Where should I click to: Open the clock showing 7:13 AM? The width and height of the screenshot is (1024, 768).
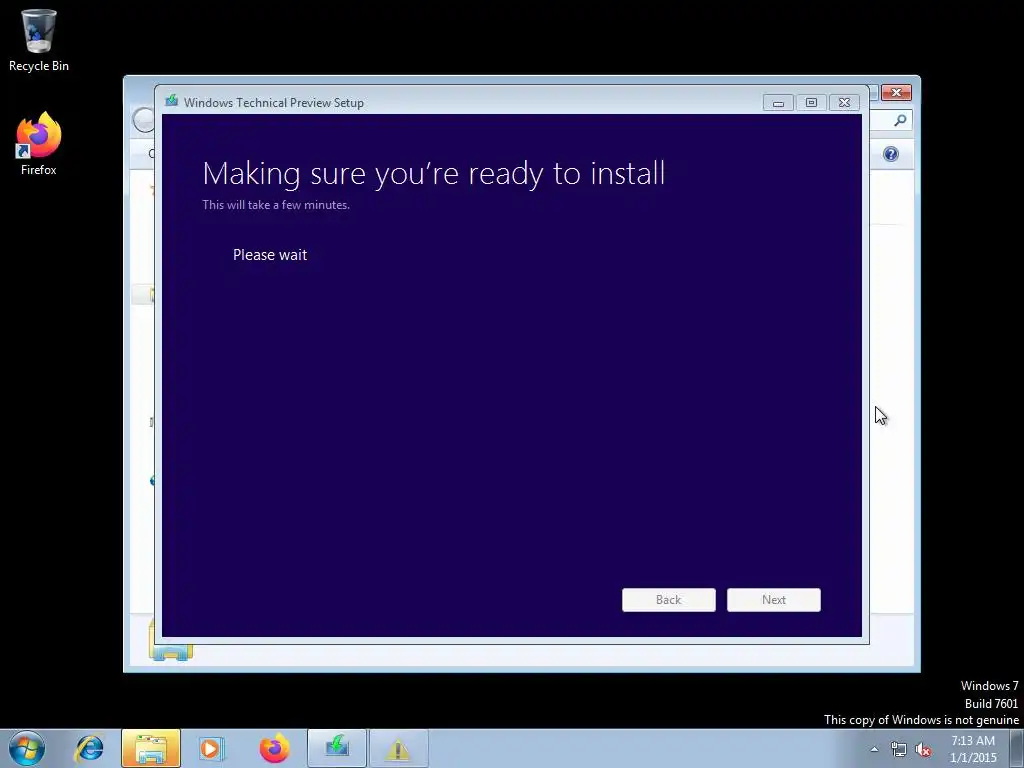973,749
